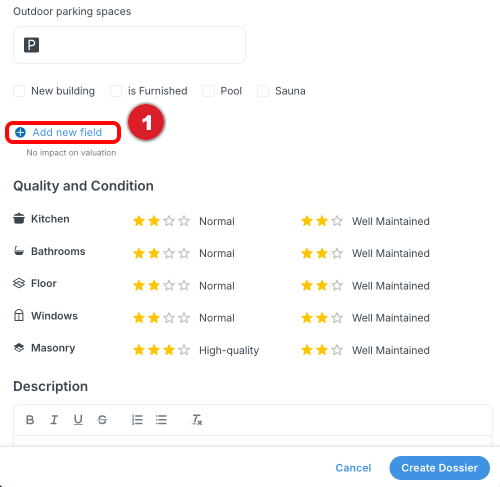This screenshot has width=500, height=487.
Task: Enable the is Furnished checkbox
Action: point(116,91)
